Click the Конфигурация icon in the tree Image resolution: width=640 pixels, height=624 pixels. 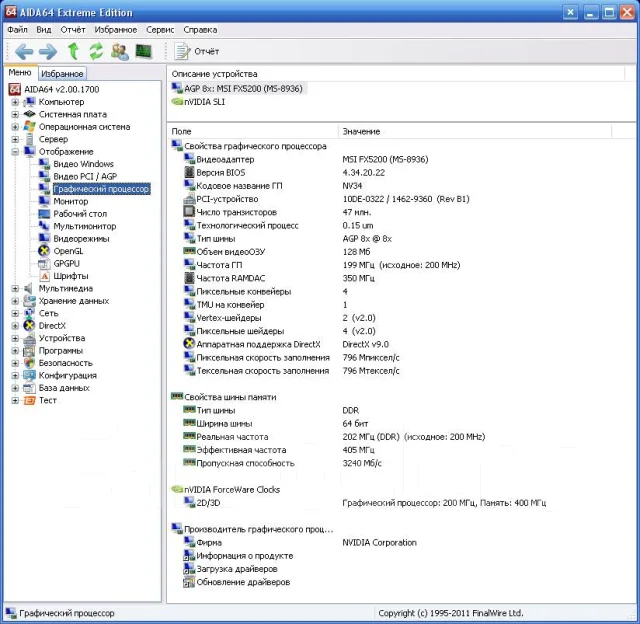coord(29,375)
